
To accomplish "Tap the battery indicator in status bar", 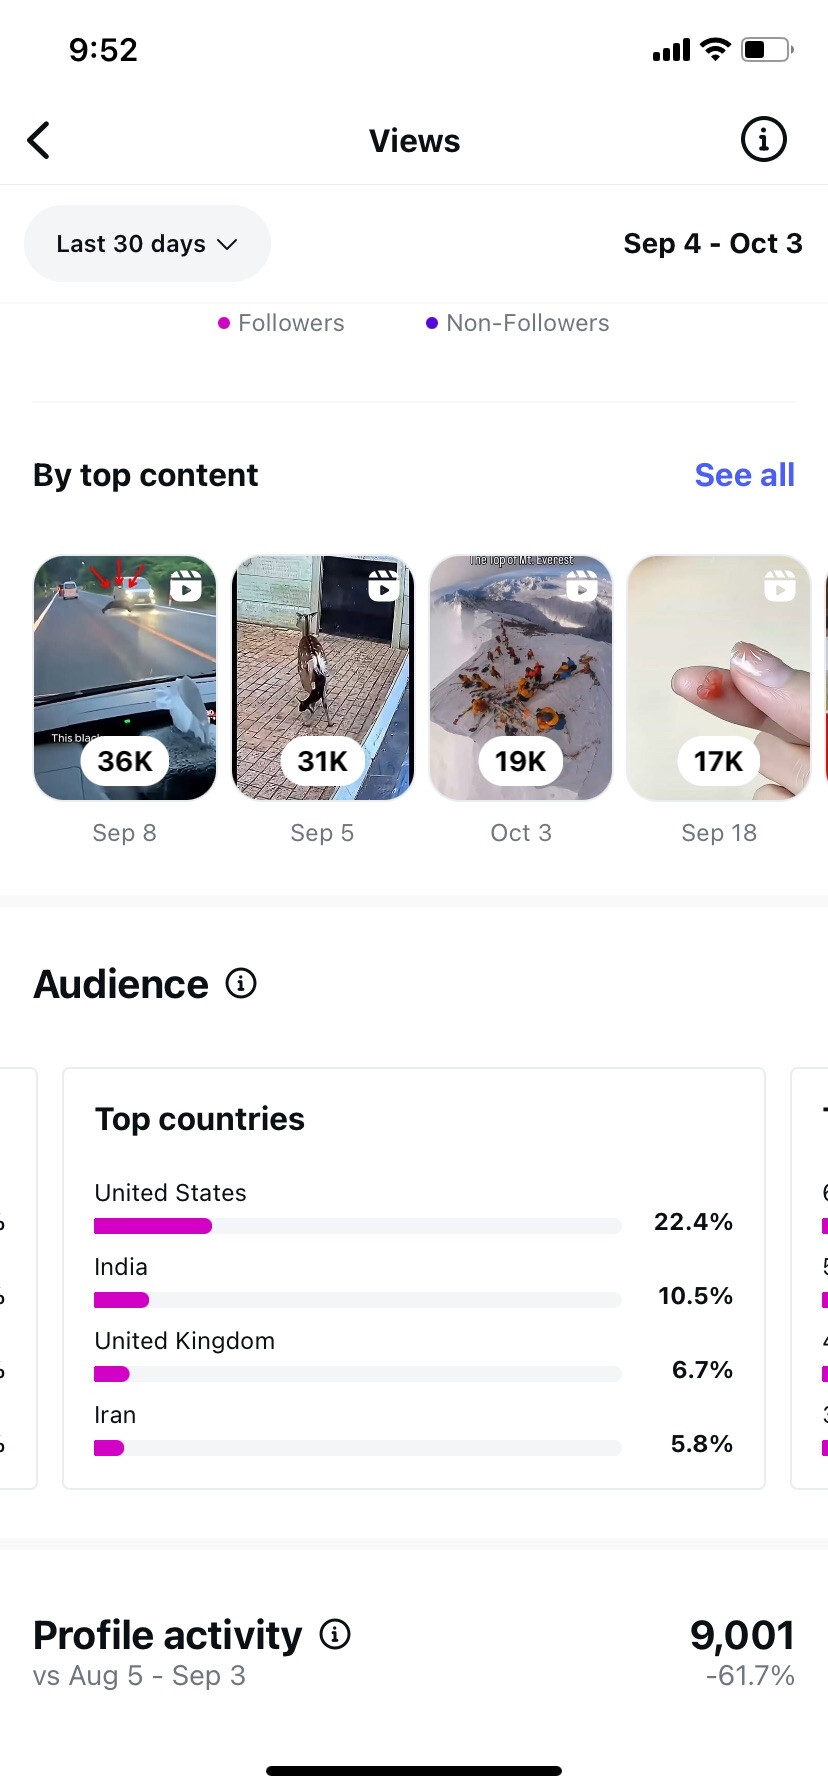I will (x=767, y=50).
